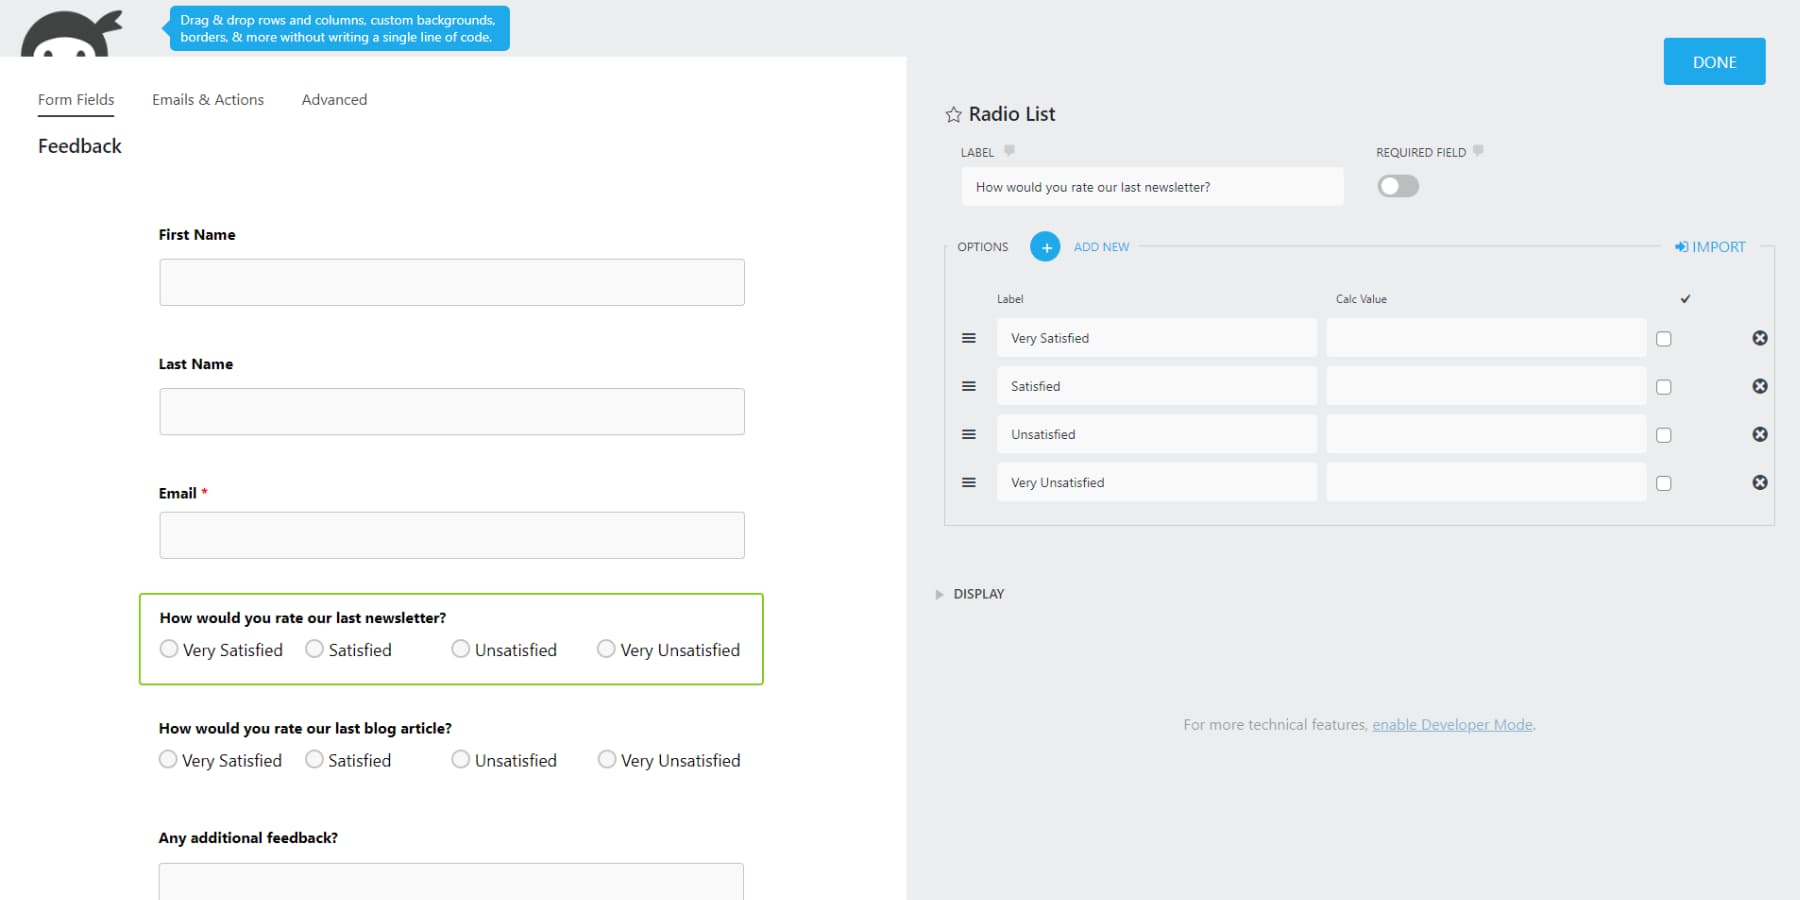
Task: Delete the Satisfied option using its X icon
Action: point(1760,386)
